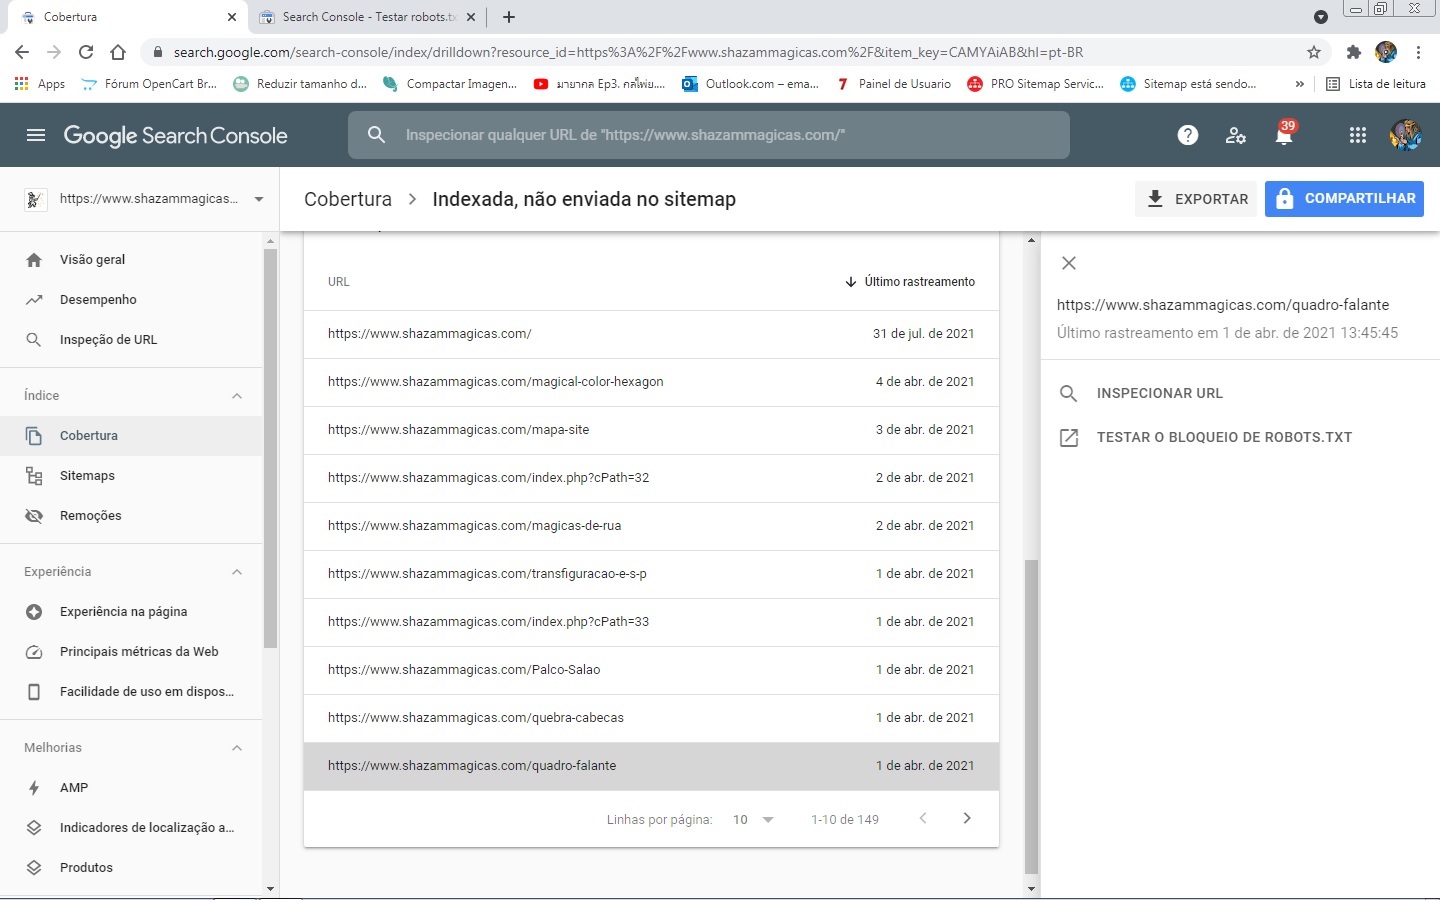Open Lista de leitura reading list

pos(1375,84)
